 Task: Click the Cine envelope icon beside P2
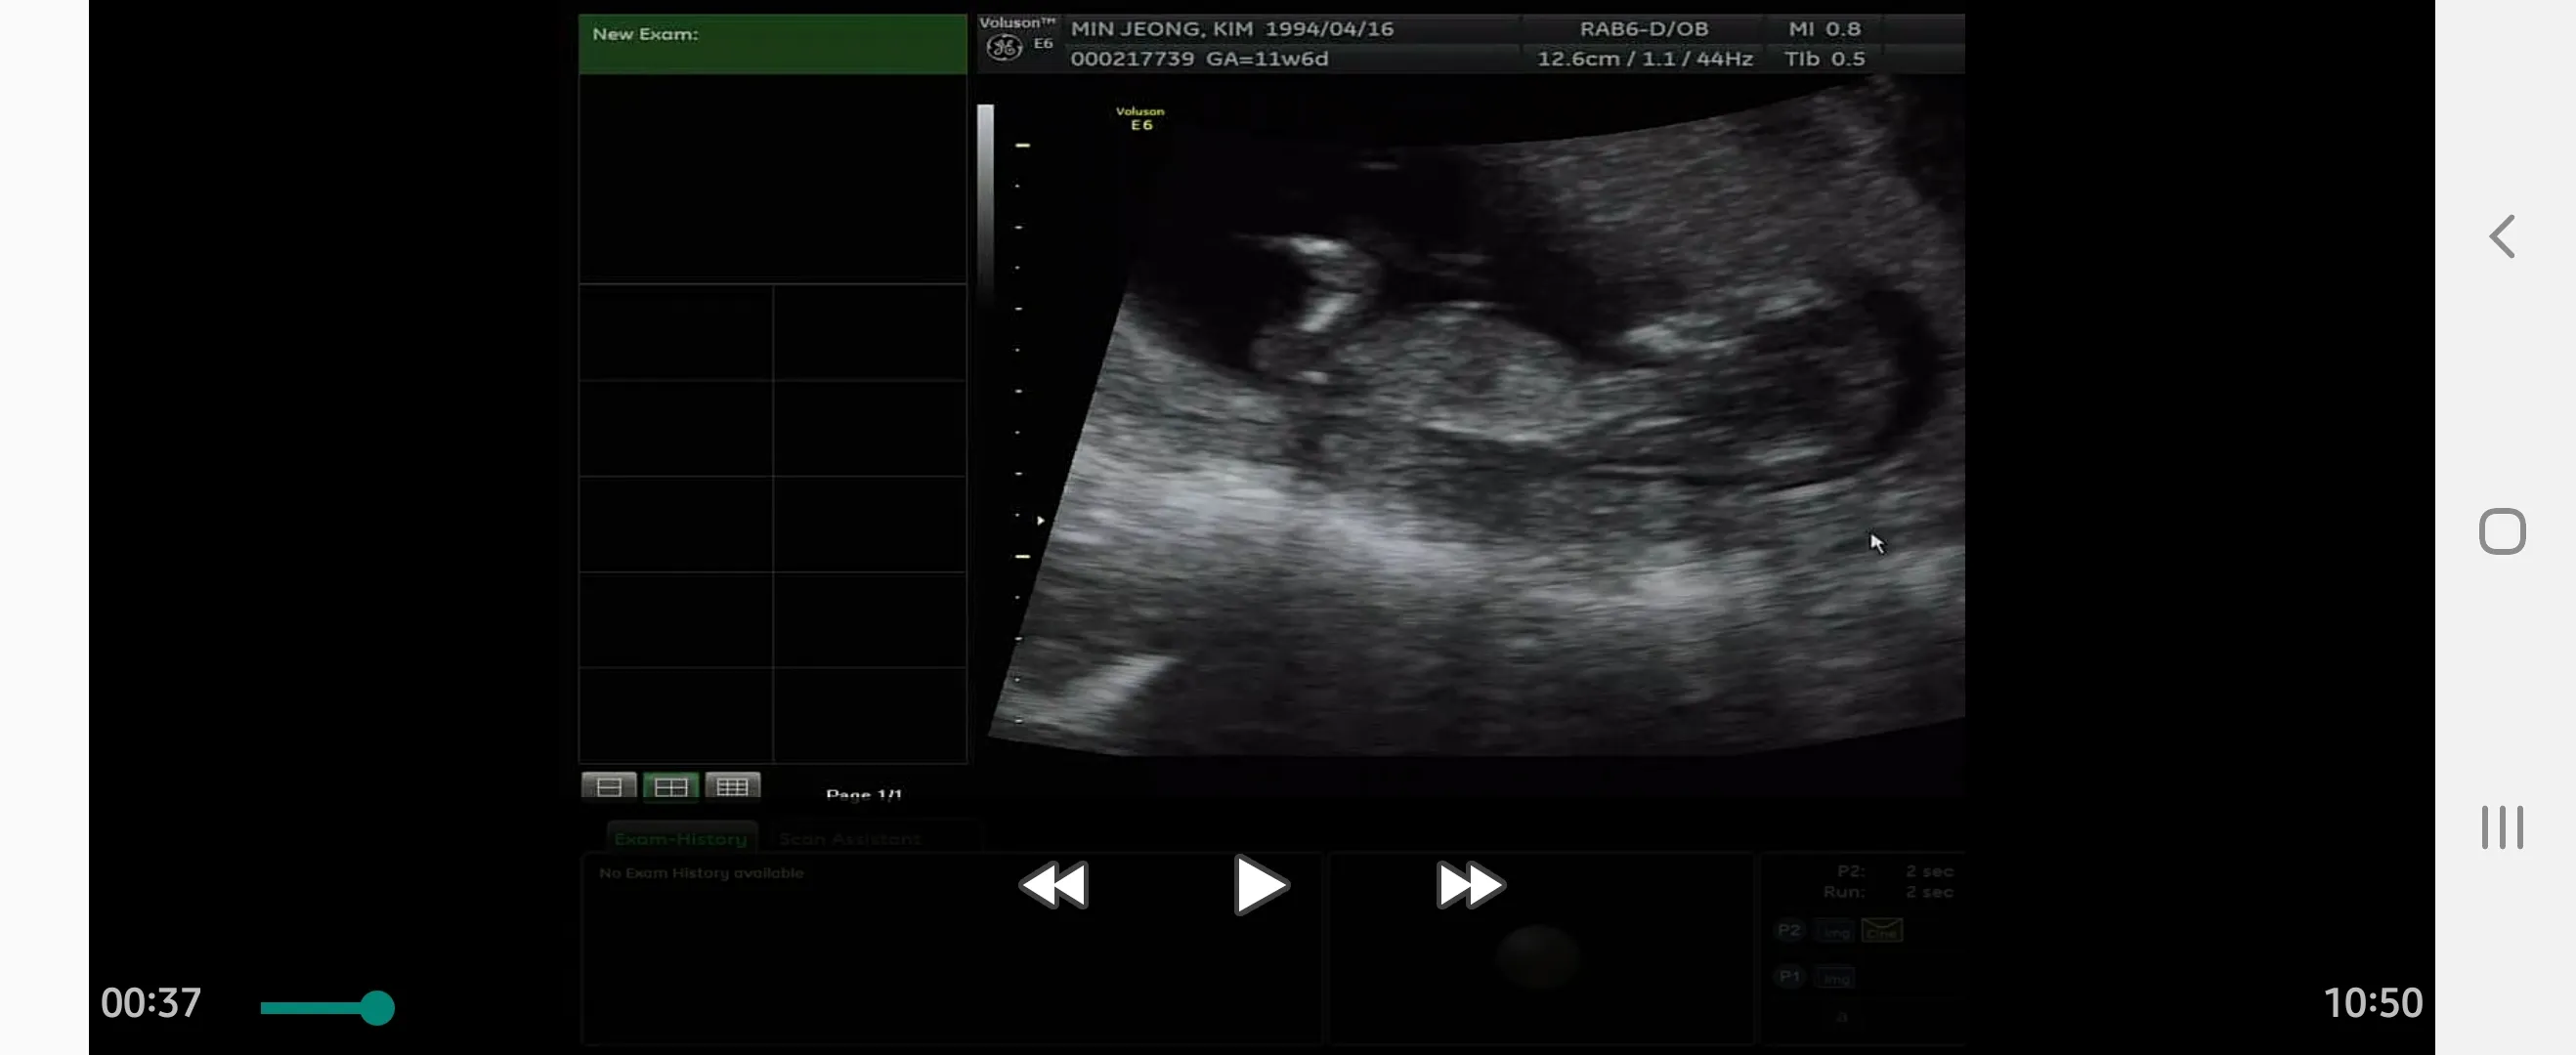pos(1881,930)
